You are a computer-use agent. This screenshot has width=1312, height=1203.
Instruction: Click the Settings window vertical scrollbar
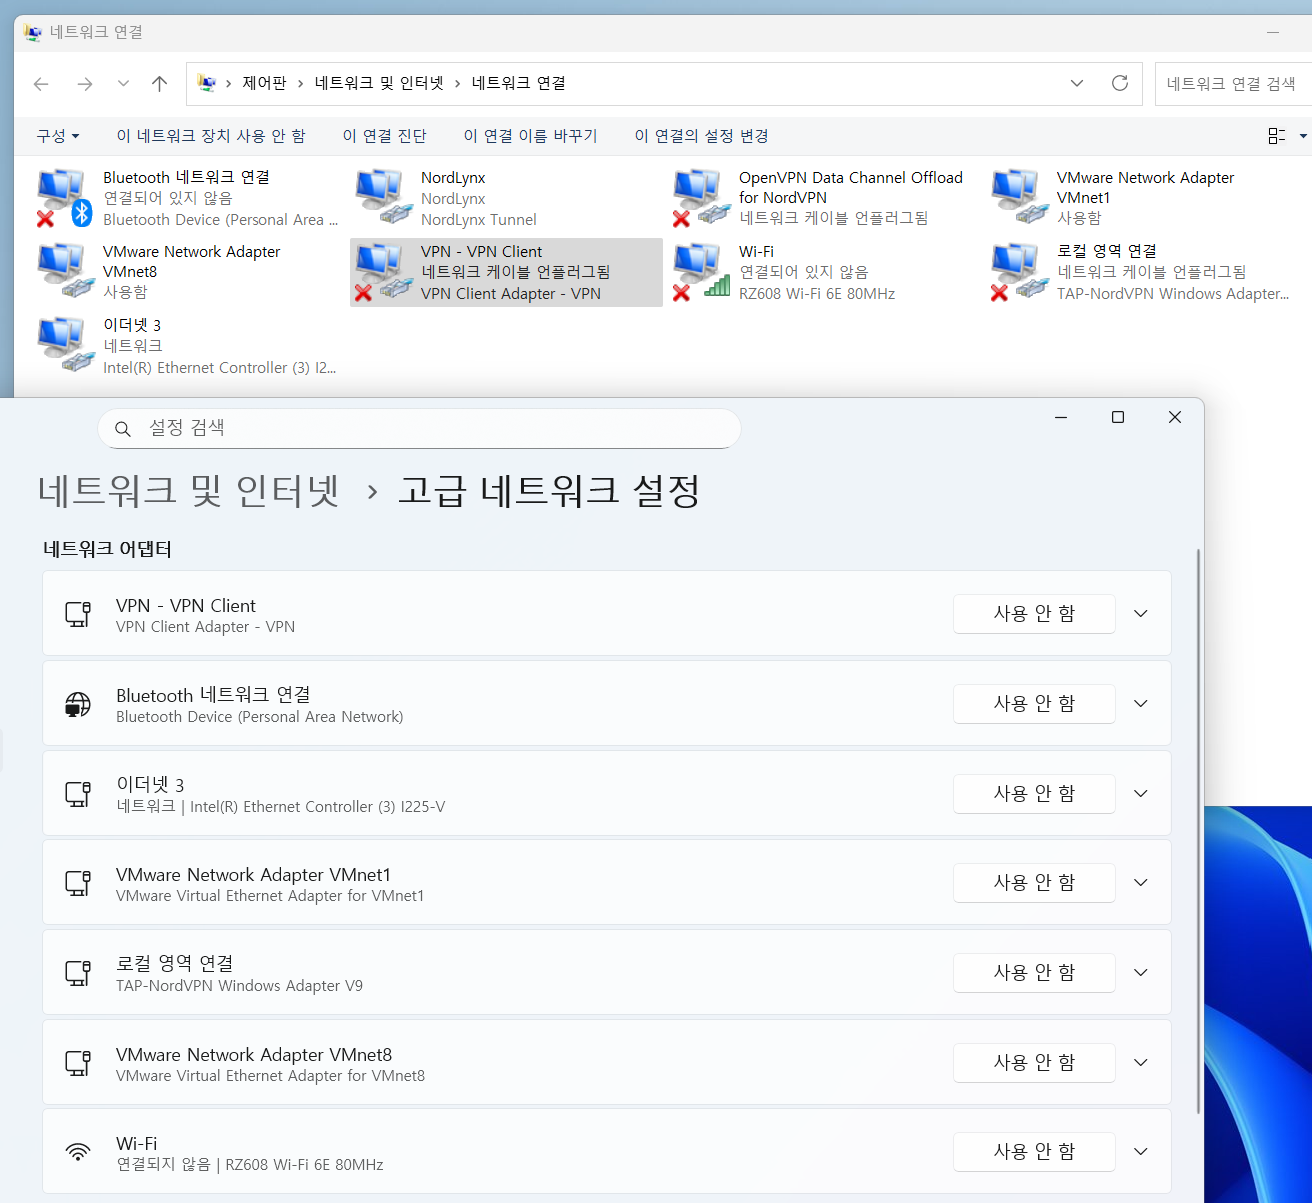click(x=1198, y=830)
